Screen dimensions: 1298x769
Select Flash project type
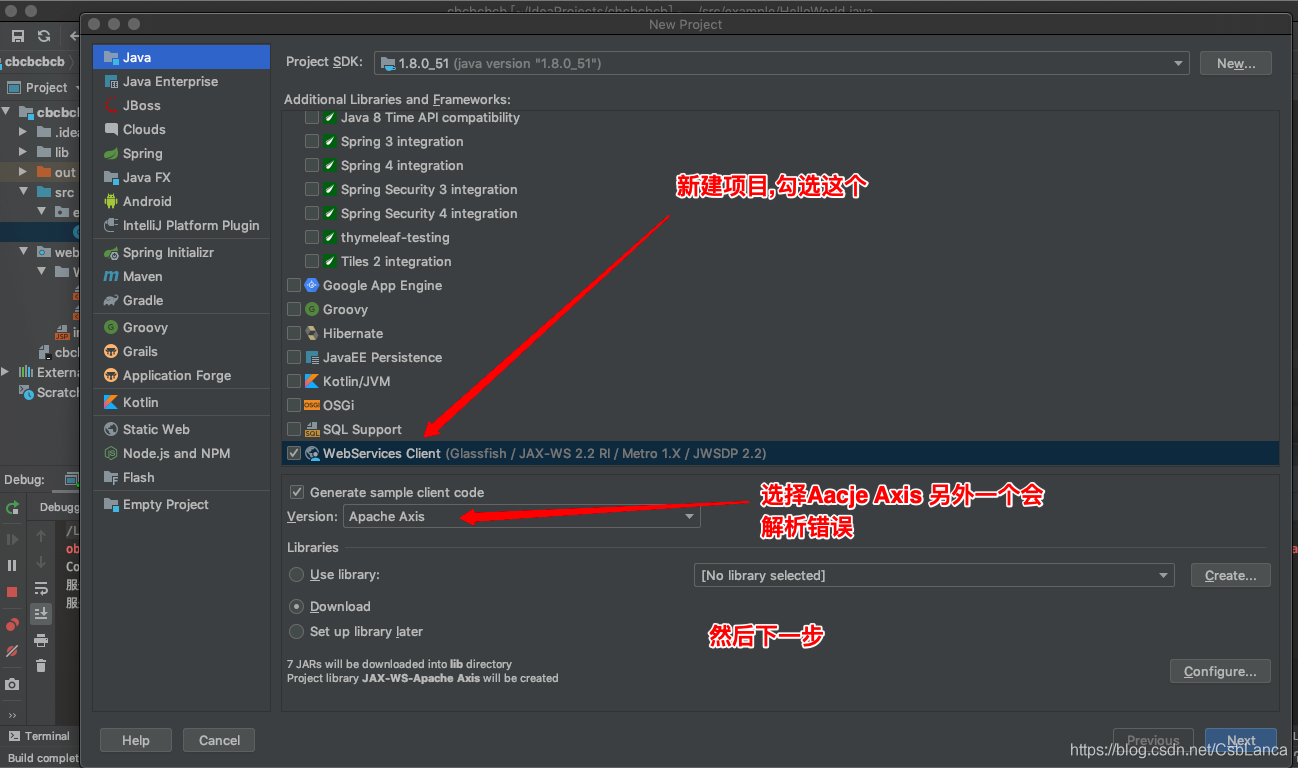point(181,477)
